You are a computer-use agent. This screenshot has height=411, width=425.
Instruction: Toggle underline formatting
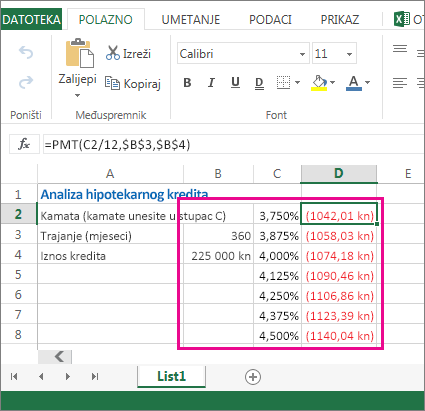(x=235, y=82)
